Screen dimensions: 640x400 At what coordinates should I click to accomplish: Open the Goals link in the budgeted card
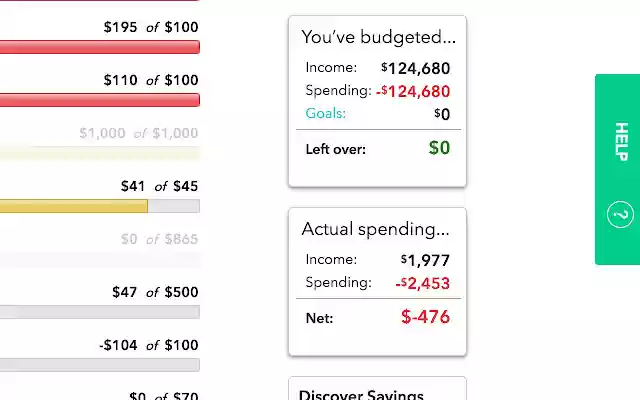click(326, 113)
